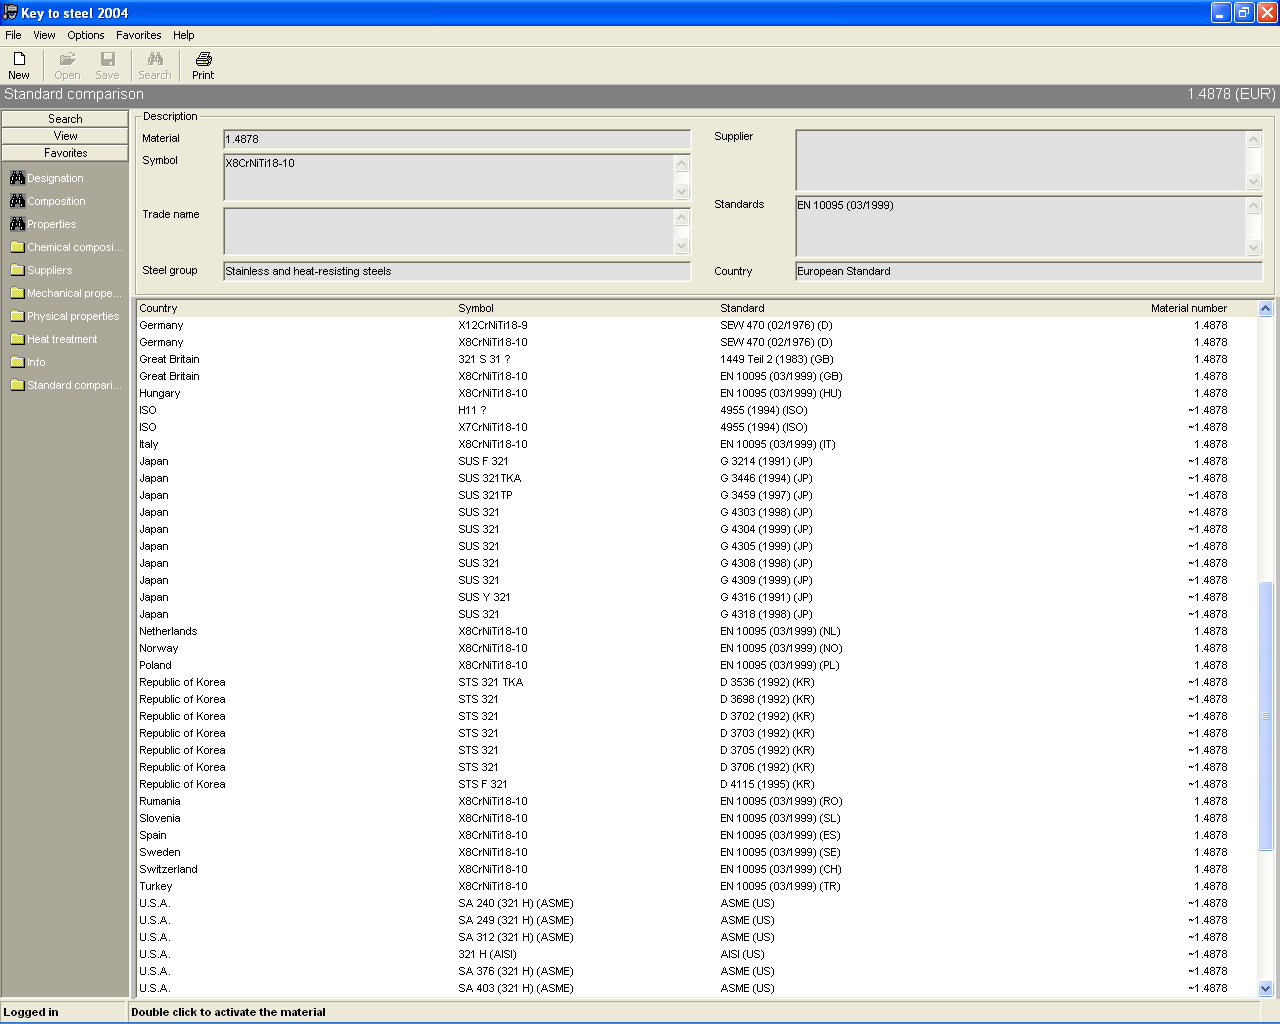Click the results list scrollbar thumb
The image size is (1280, 1024).
point(1265,715)
